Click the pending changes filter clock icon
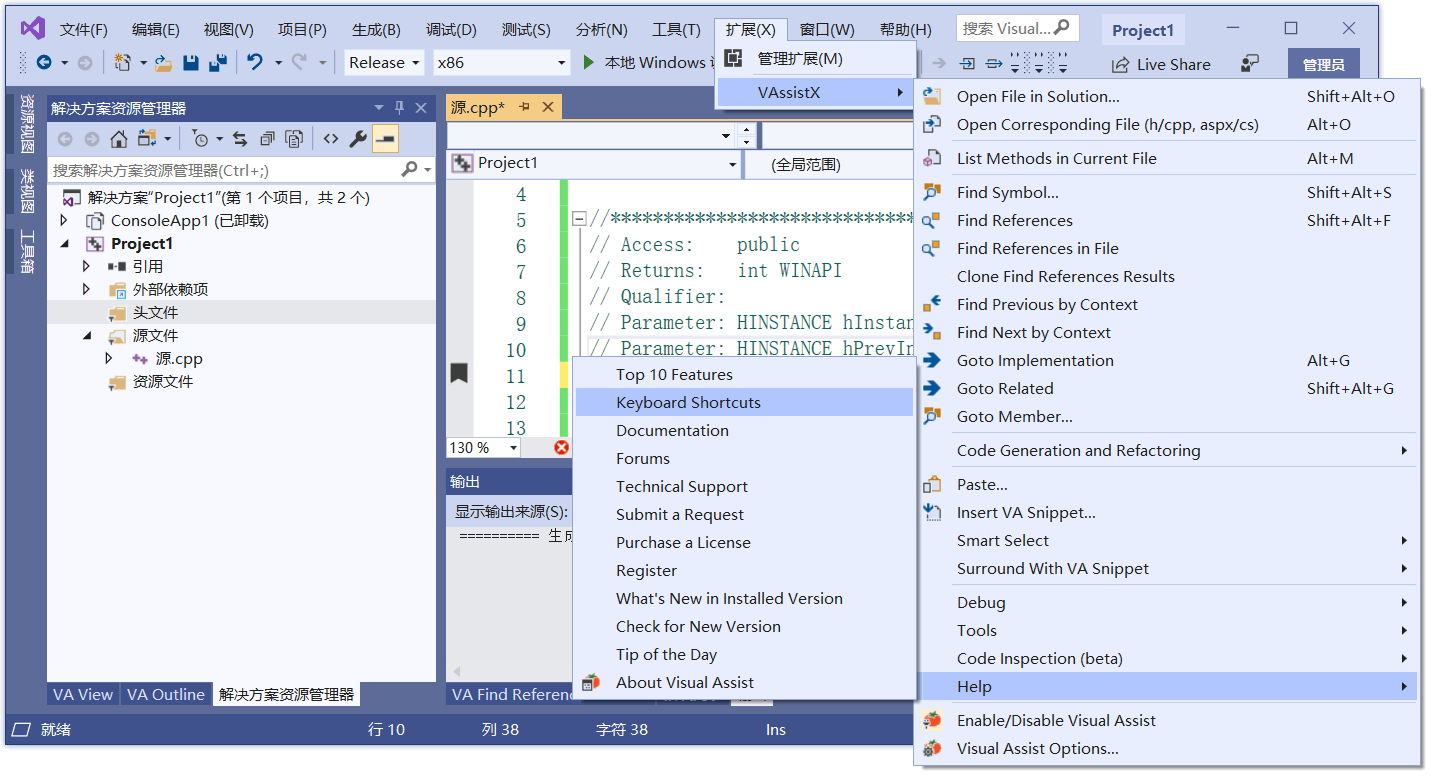This screenshot has height=779, width=1447. pyautogui.click(x=200, y=139)
